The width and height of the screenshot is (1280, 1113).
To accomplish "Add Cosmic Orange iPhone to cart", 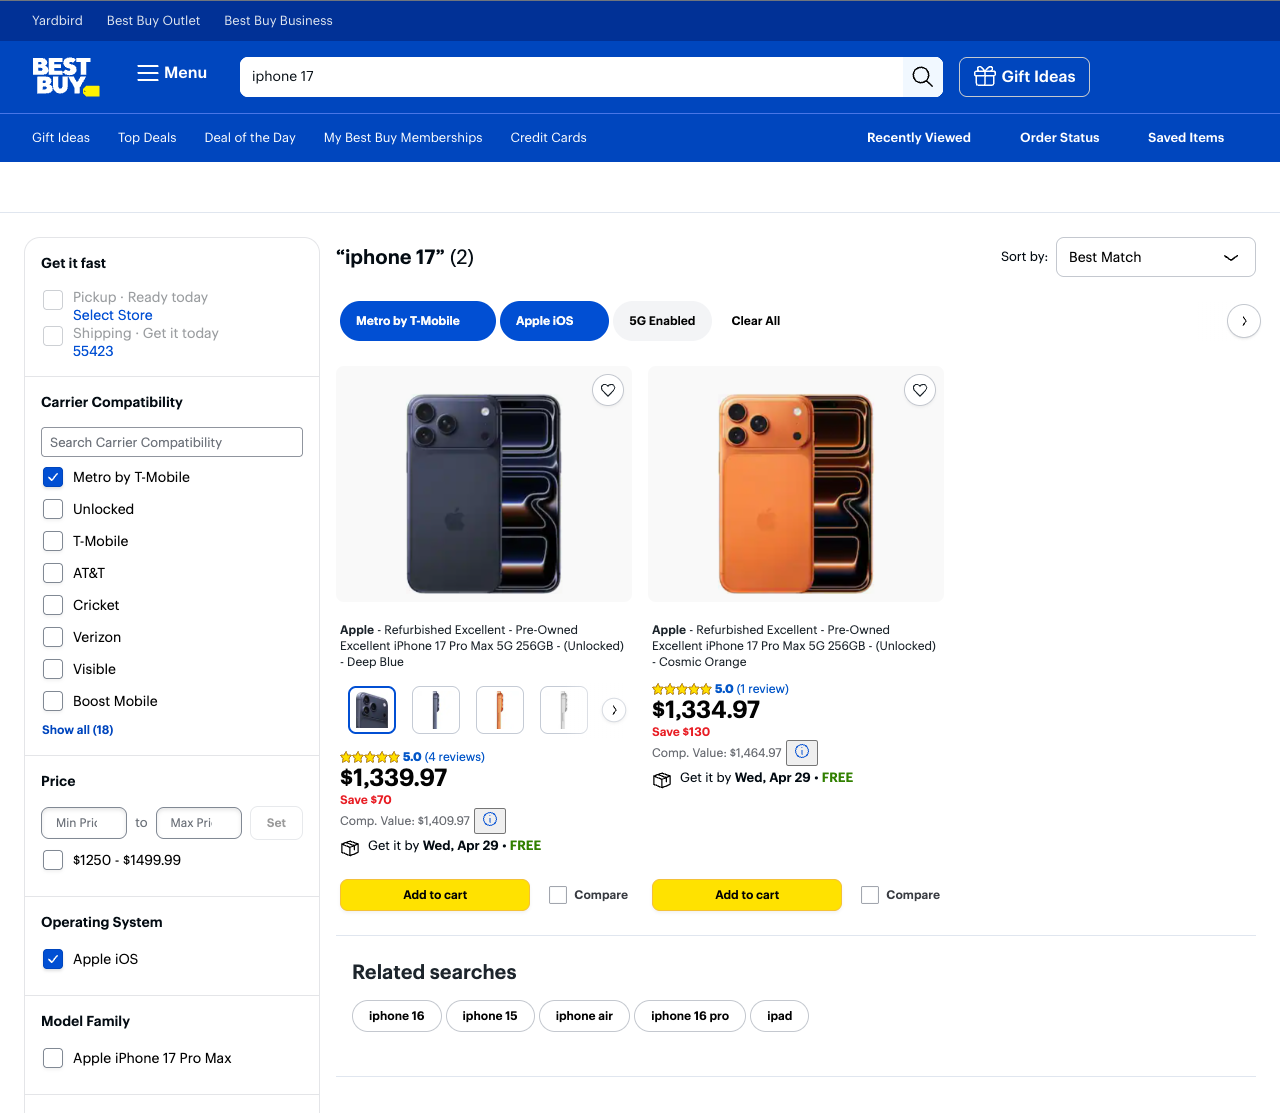I will click(x=747, y=895).
